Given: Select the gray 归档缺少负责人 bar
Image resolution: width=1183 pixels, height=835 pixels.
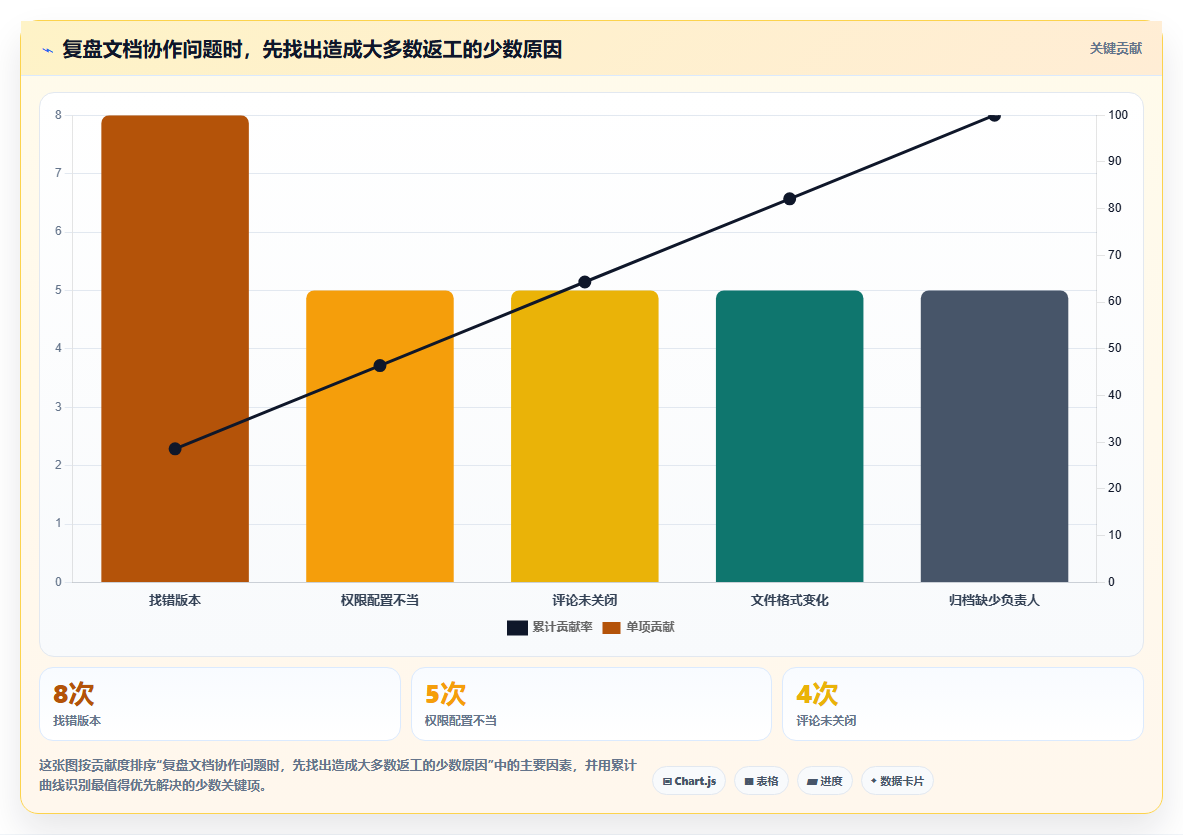Looking at the screenshot, I should (994, 436).
